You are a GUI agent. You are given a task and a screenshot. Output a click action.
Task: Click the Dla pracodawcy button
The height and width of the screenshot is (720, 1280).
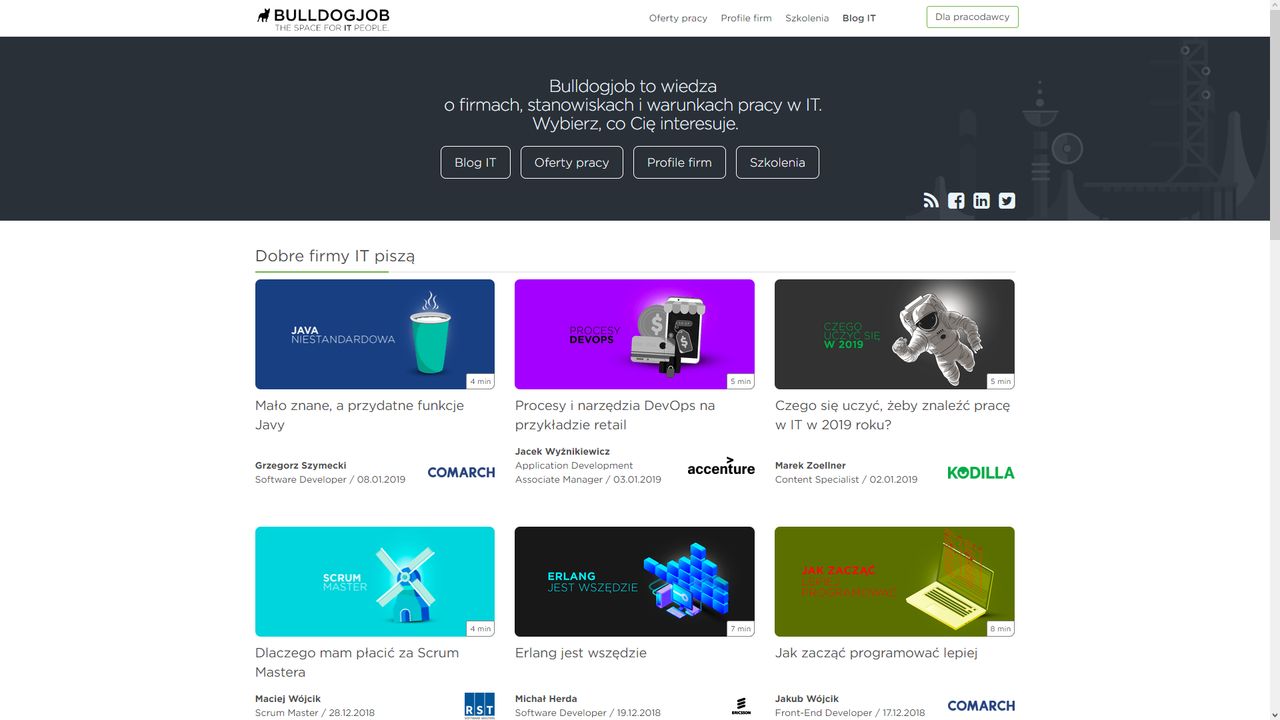pyautogui.click(x=972, y=17)
